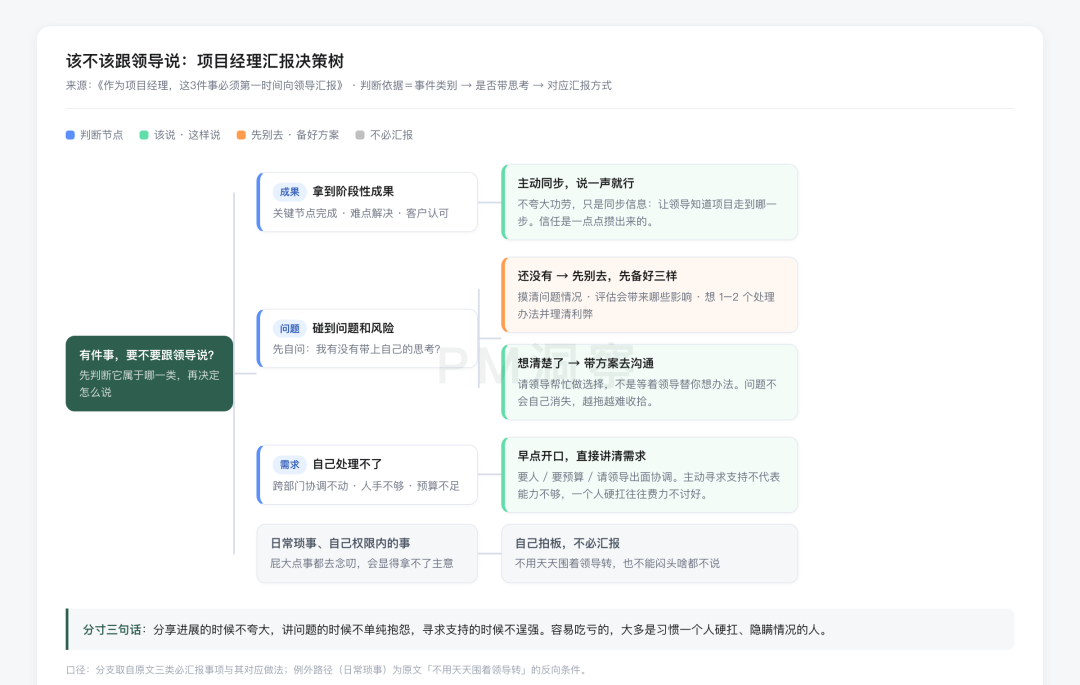Screen dimensions: 1080x685
Task: Click text 不用天天围着领导转，也不能闷头啥都不说
Action: click(618, 563)
